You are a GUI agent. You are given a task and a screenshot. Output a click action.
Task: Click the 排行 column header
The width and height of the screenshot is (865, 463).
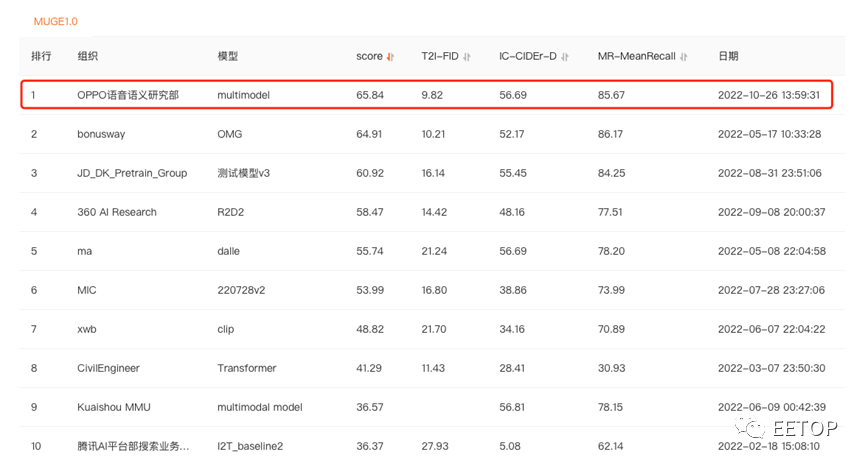(x=41, y=56)
